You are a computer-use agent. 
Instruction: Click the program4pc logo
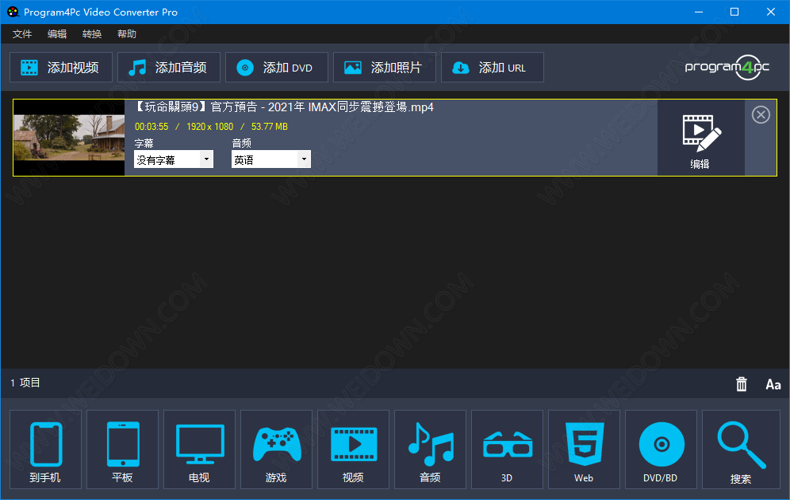(x=727, y=68)
